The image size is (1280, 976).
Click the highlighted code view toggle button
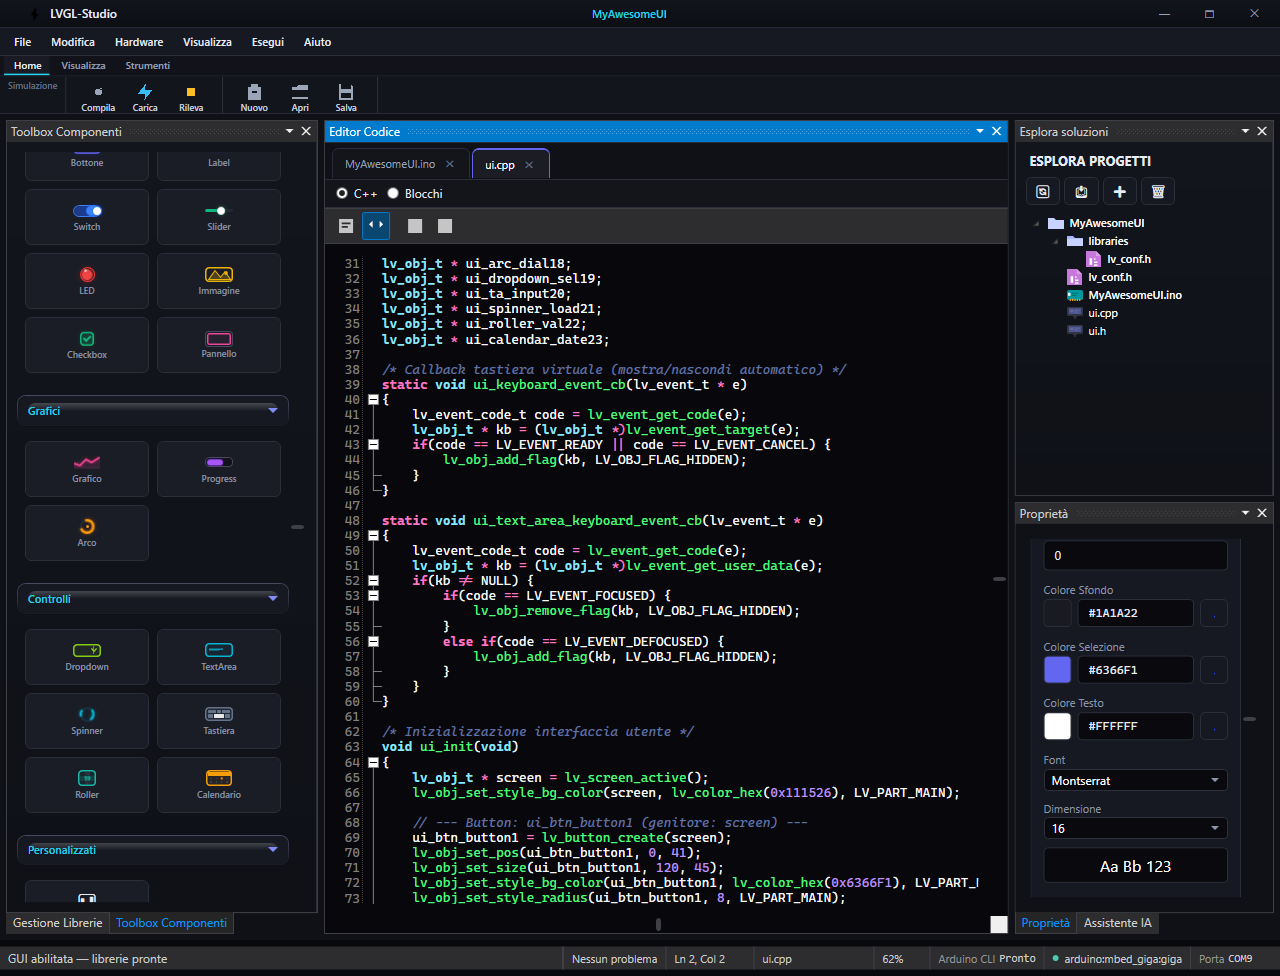tap(376, 226)
